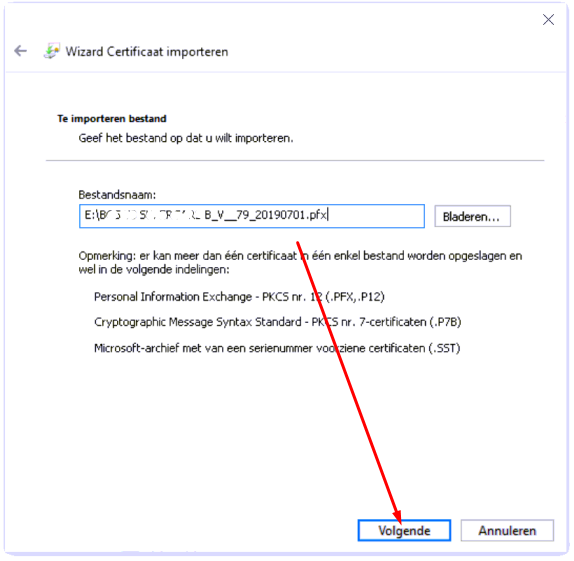Go back using the left arrow icon
The height and width of the screenshot is (561, 574).
click(x=20, y=51)
